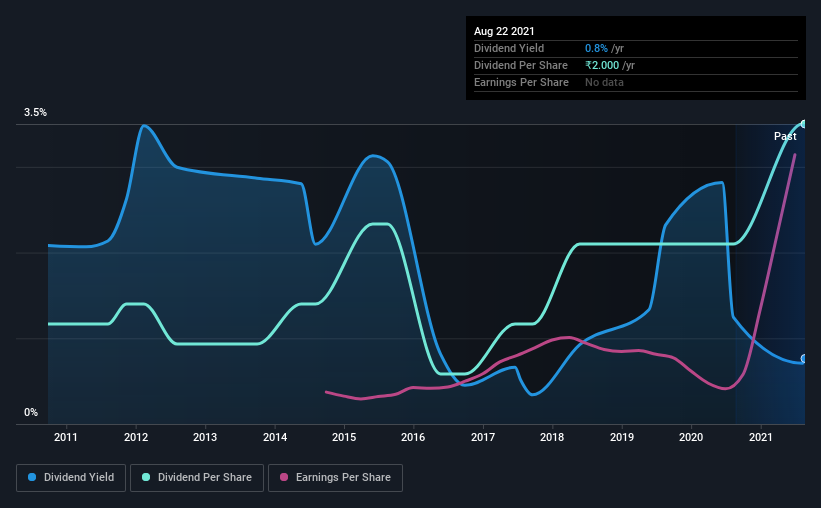Click the 0% y-axis label
This screenshot has width=821, height=508.
pyautogui.click(x=31, y=413)
